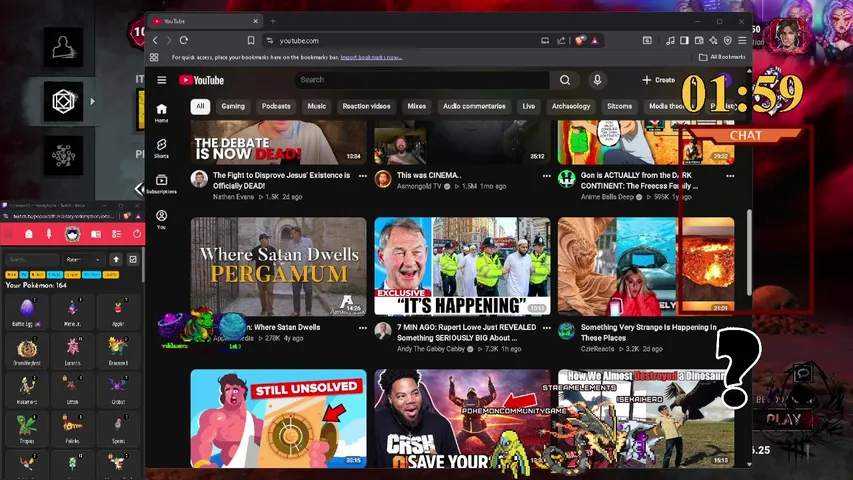853x480 pixels.
Task: Click the YouTube logo
Action: (x=201, y=80)
